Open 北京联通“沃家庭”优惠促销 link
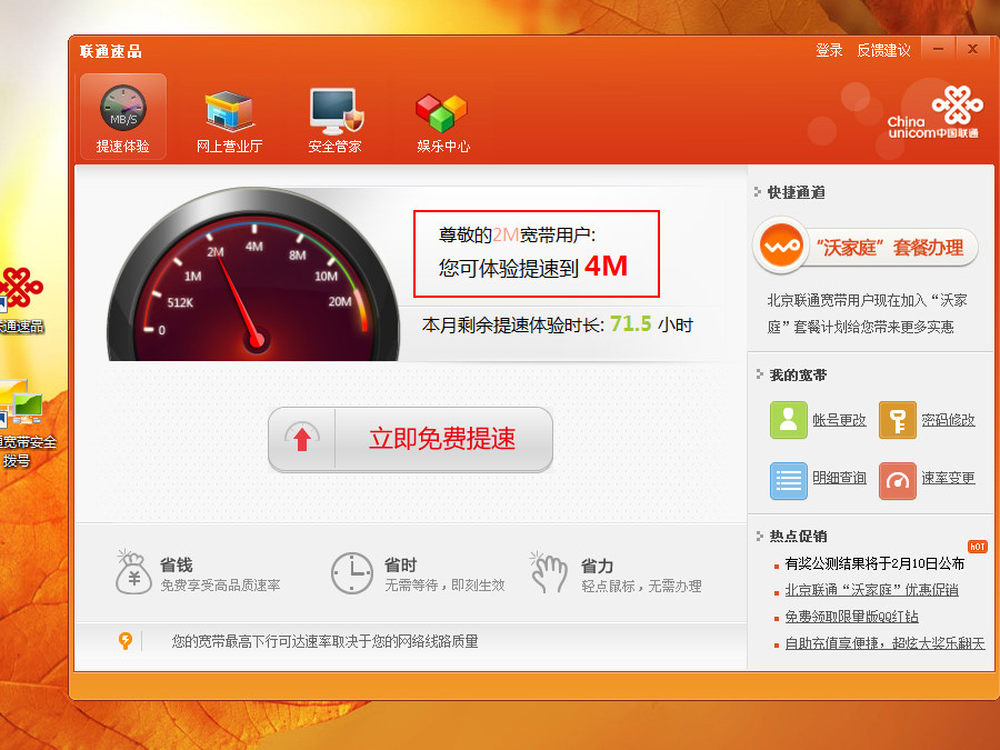The width and height of the screenshot is (1000, 750). coord(871,590)
